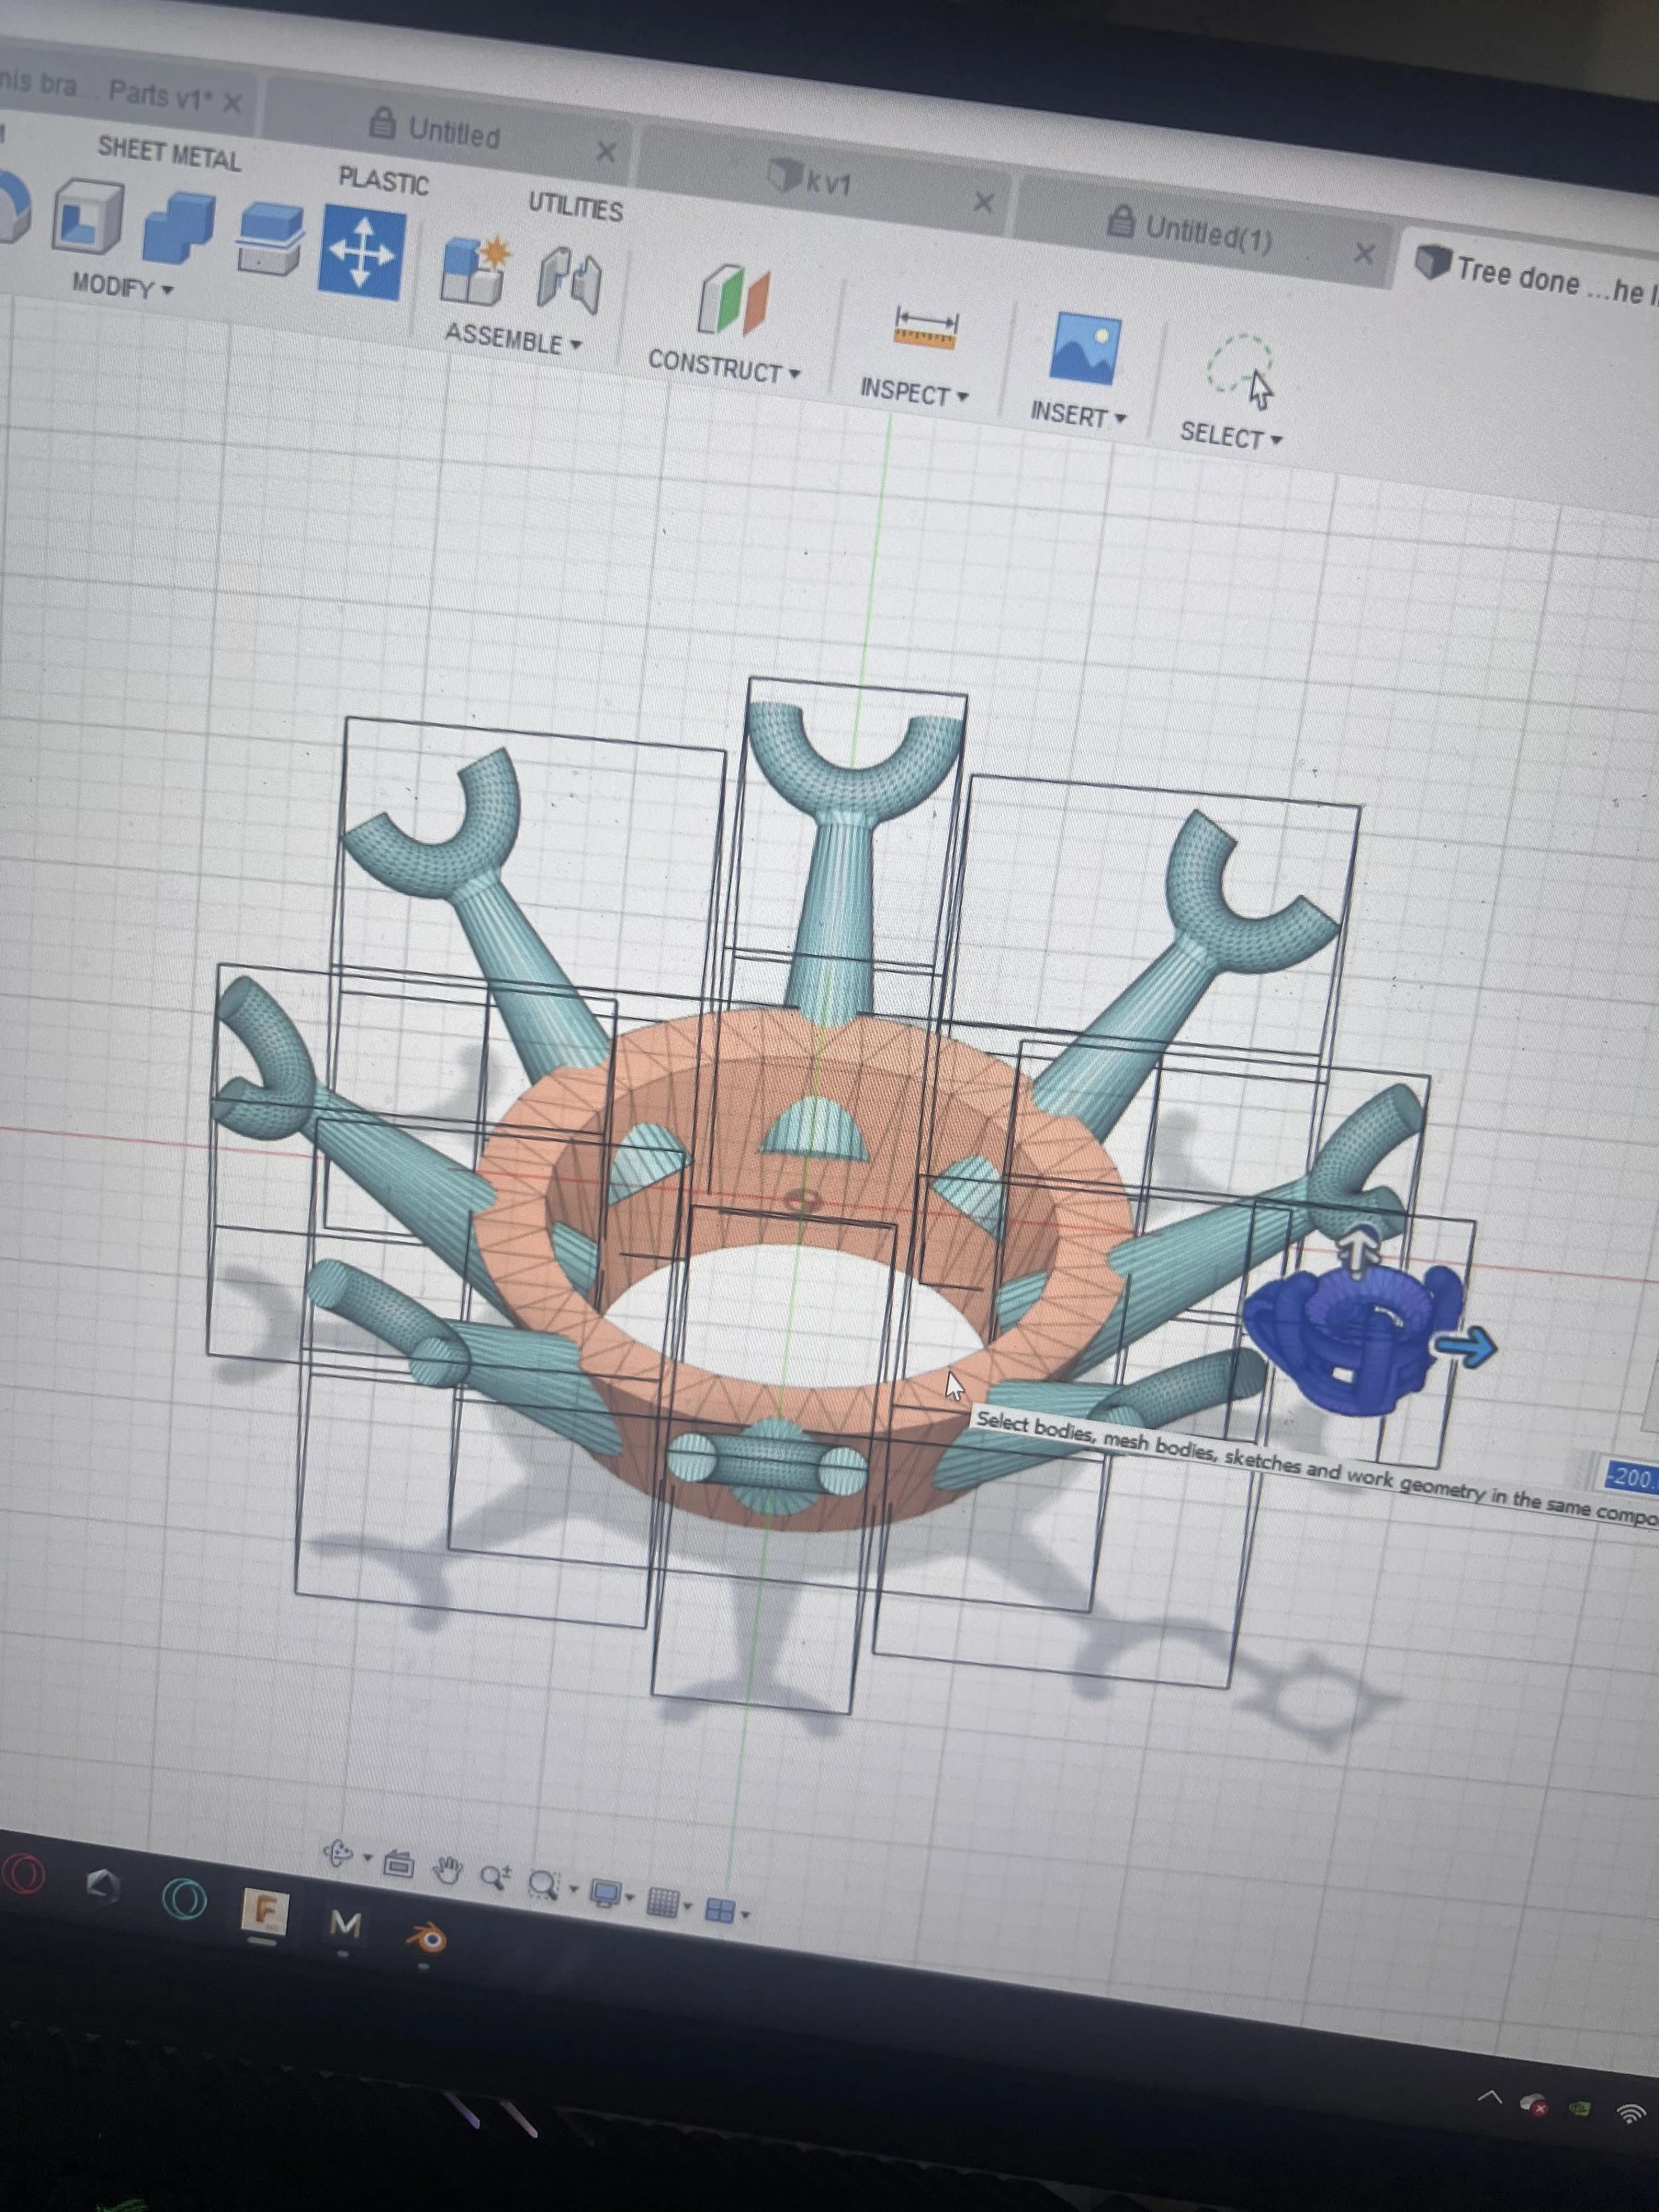Click the Insert image icon
This screenshot has width=1659, height=2212.
coord(1084,350)
